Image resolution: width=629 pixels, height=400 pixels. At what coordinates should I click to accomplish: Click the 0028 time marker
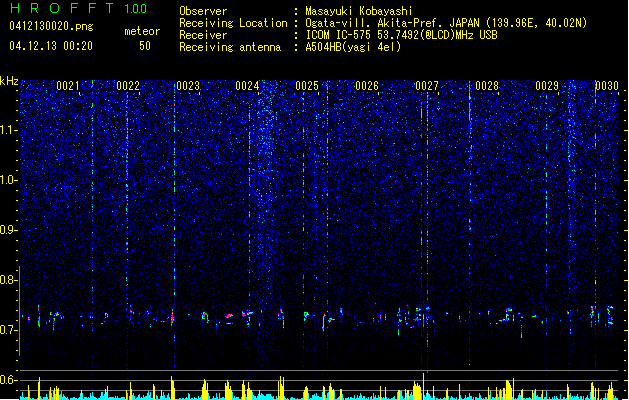click(487, 86)
